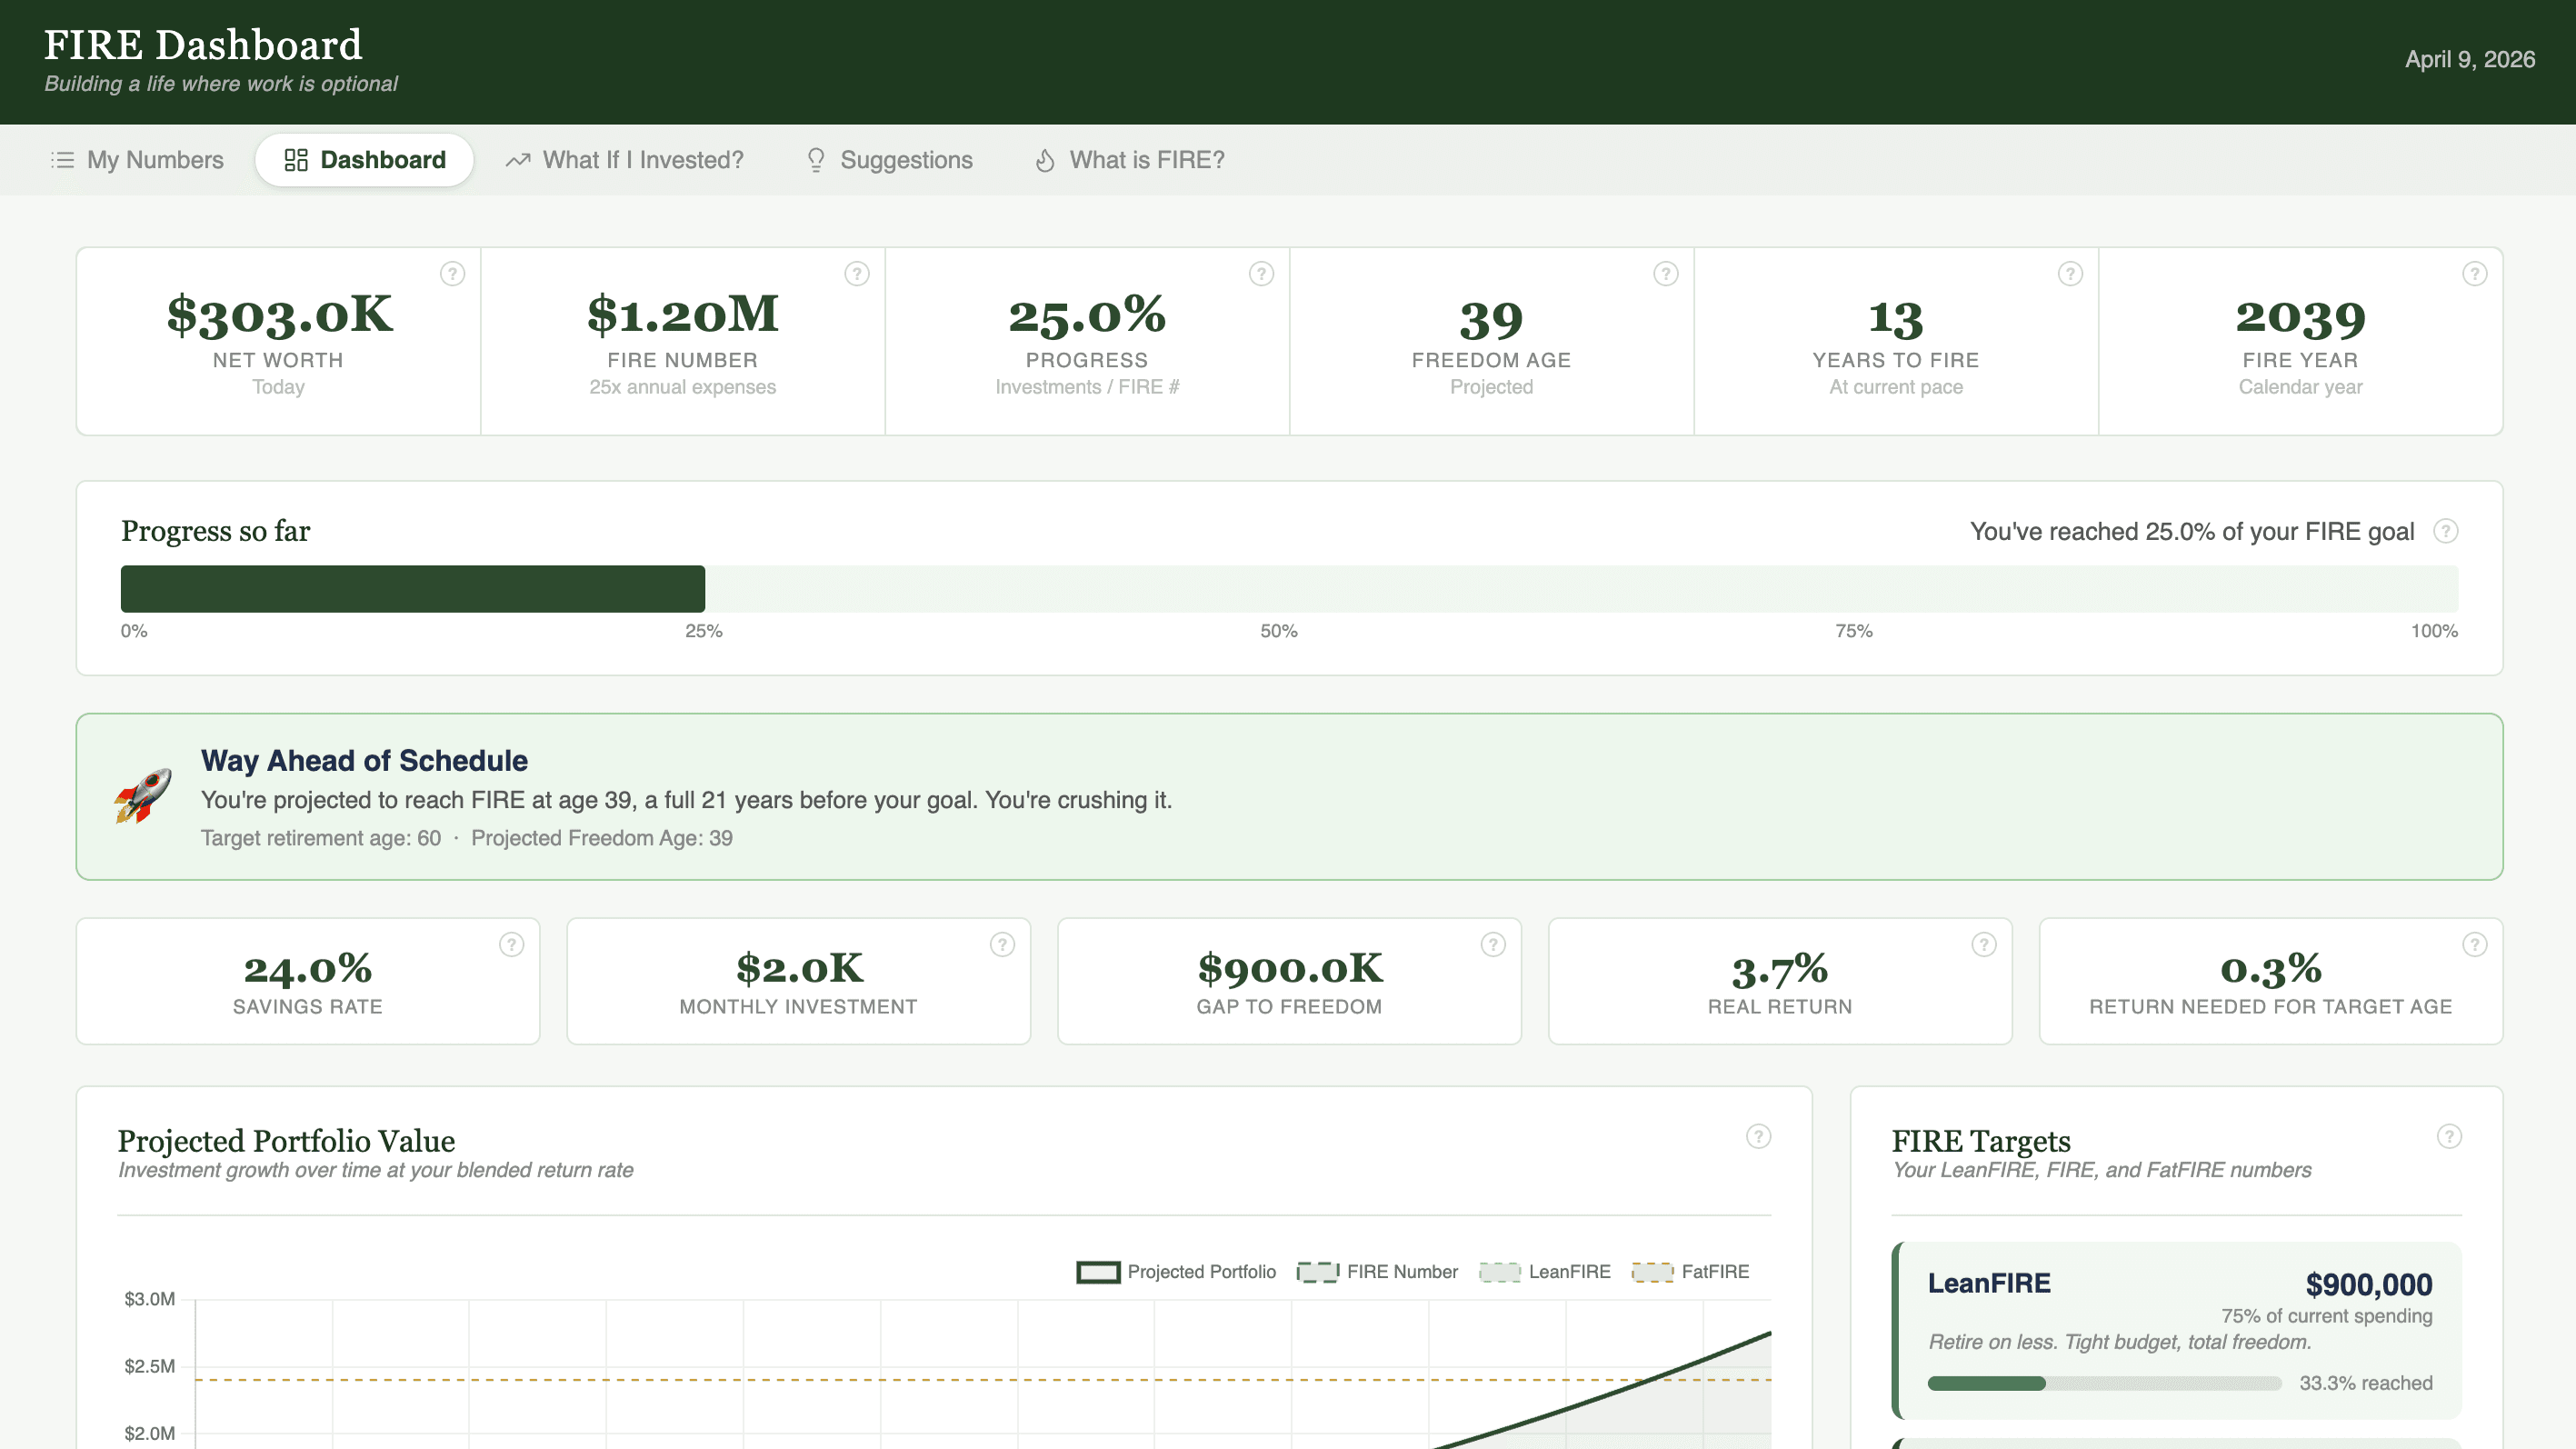This screenshot has height=1449, width=2576.
Task: Click the 'Target retirement age: 60' text
Action: click(321, 839)
